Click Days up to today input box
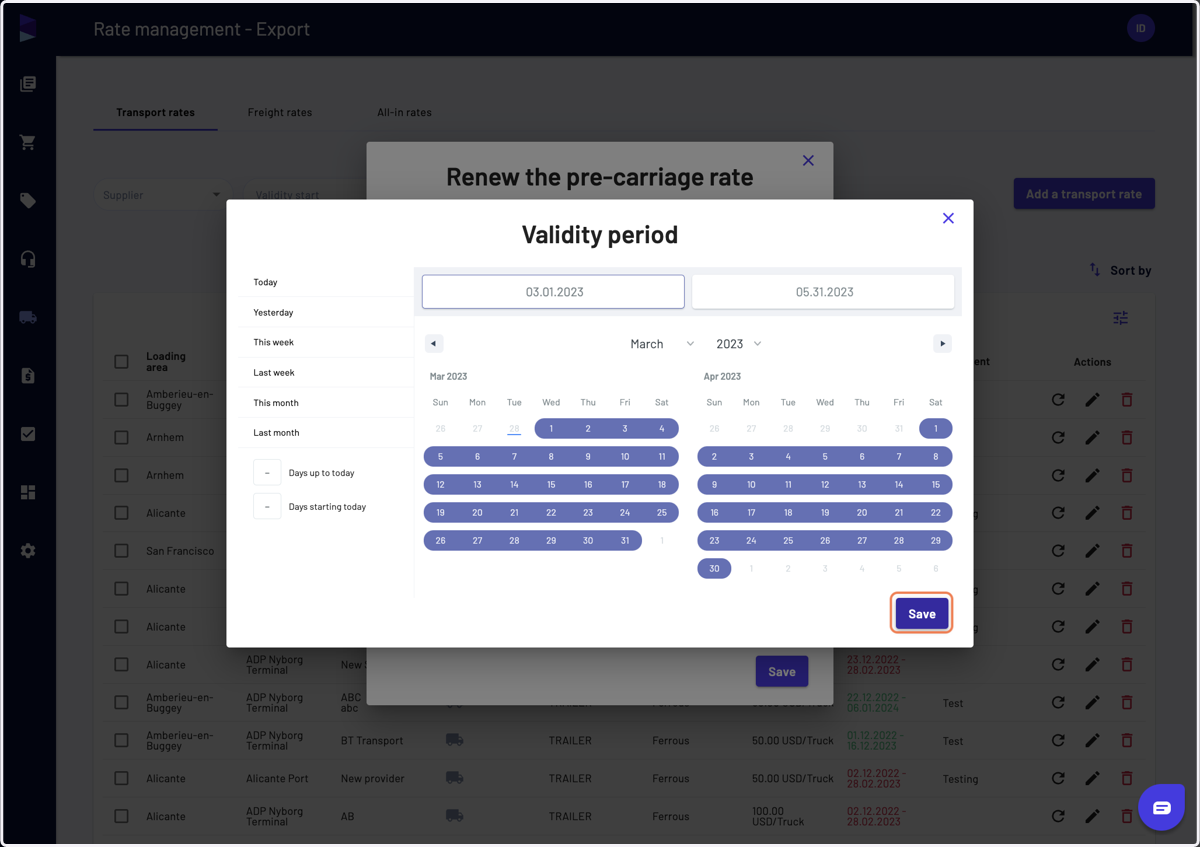Viewport: 1200px width, 847px height. tap(267, 473)
